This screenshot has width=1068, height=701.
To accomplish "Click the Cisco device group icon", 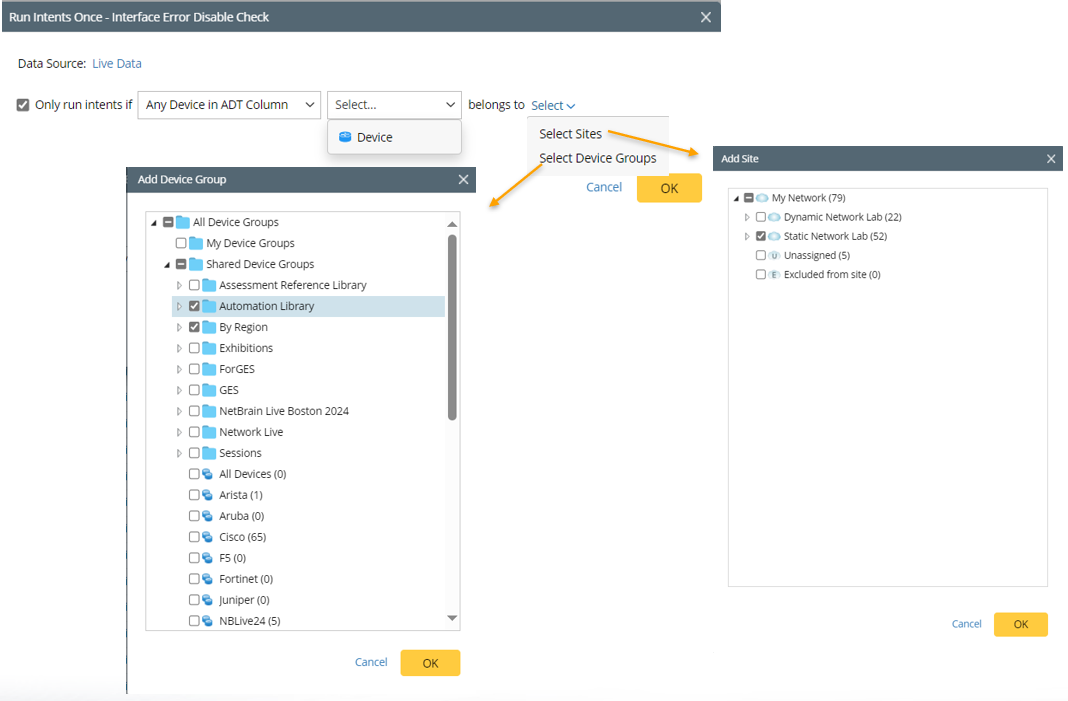I will click(207, 537).
